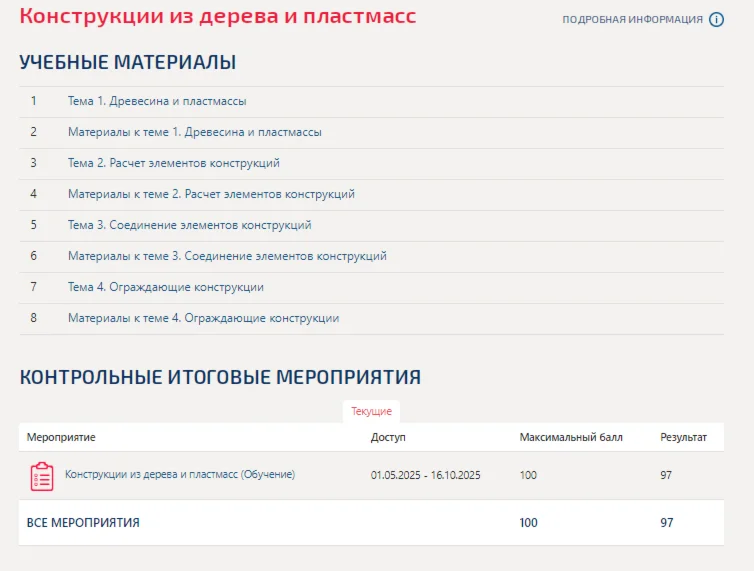Open Материалы к теме 1. Древесина и пластмассы
Image resolution: width=754 pixels, height=571 pixels.
pyautogui.click(x=195, y=132)
